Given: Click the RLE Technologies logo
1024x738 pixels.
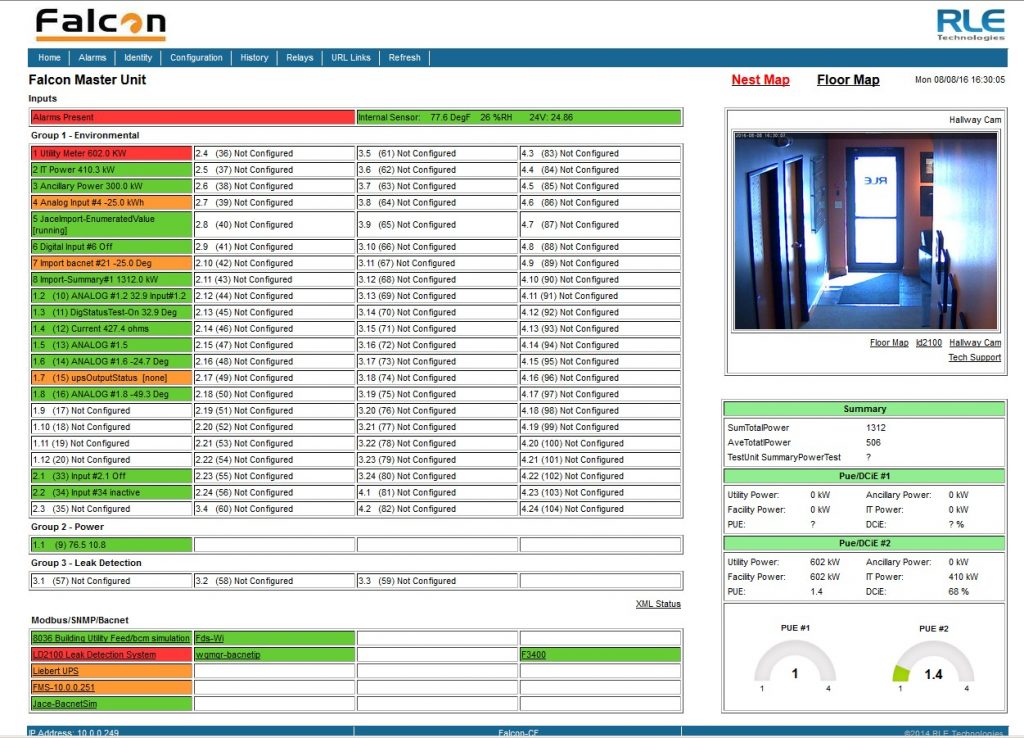Looking at the screenshot, I should [970, 24].
